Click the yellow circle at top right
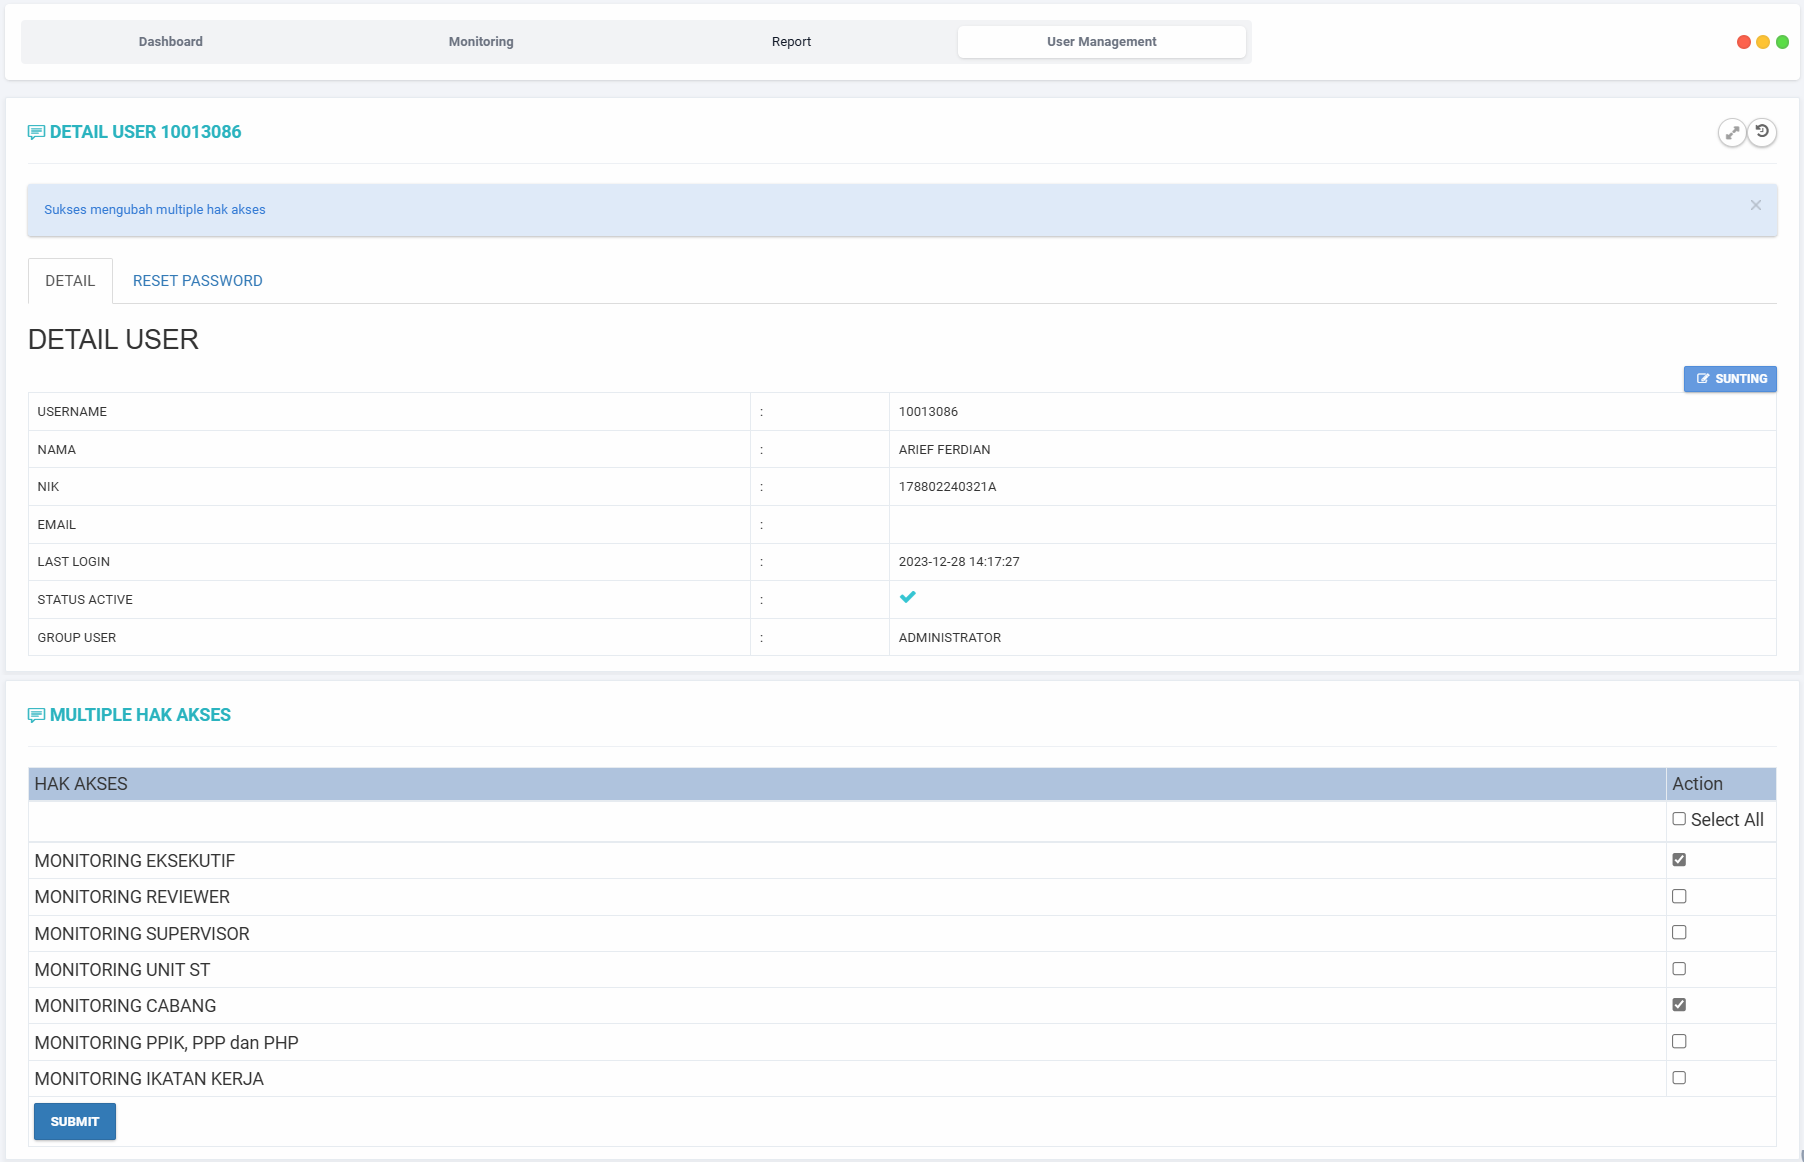Image resolution: width=1804 pixels, height=1162 pixels. (1763, 42)
